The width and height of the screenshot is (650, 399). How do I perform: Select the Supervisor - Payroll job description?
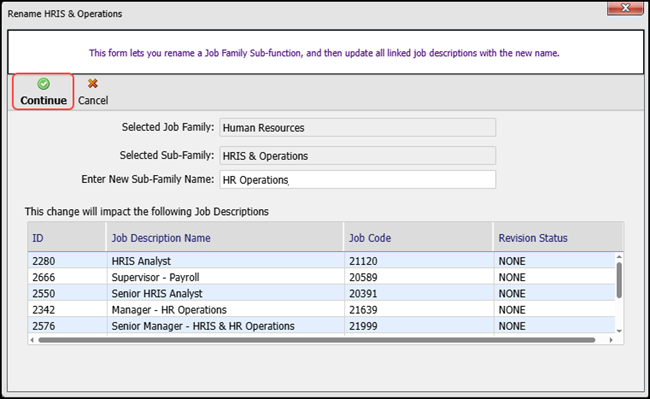point(155,277)
